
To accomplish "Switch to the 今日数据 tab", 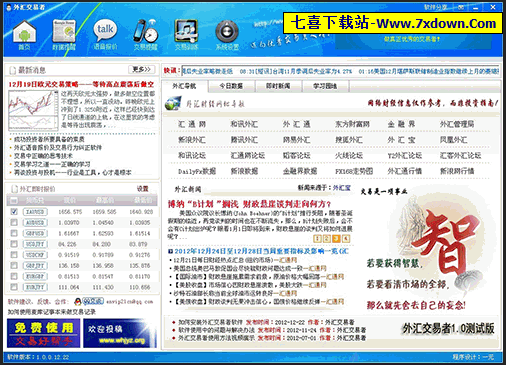I will click(231, 86).
